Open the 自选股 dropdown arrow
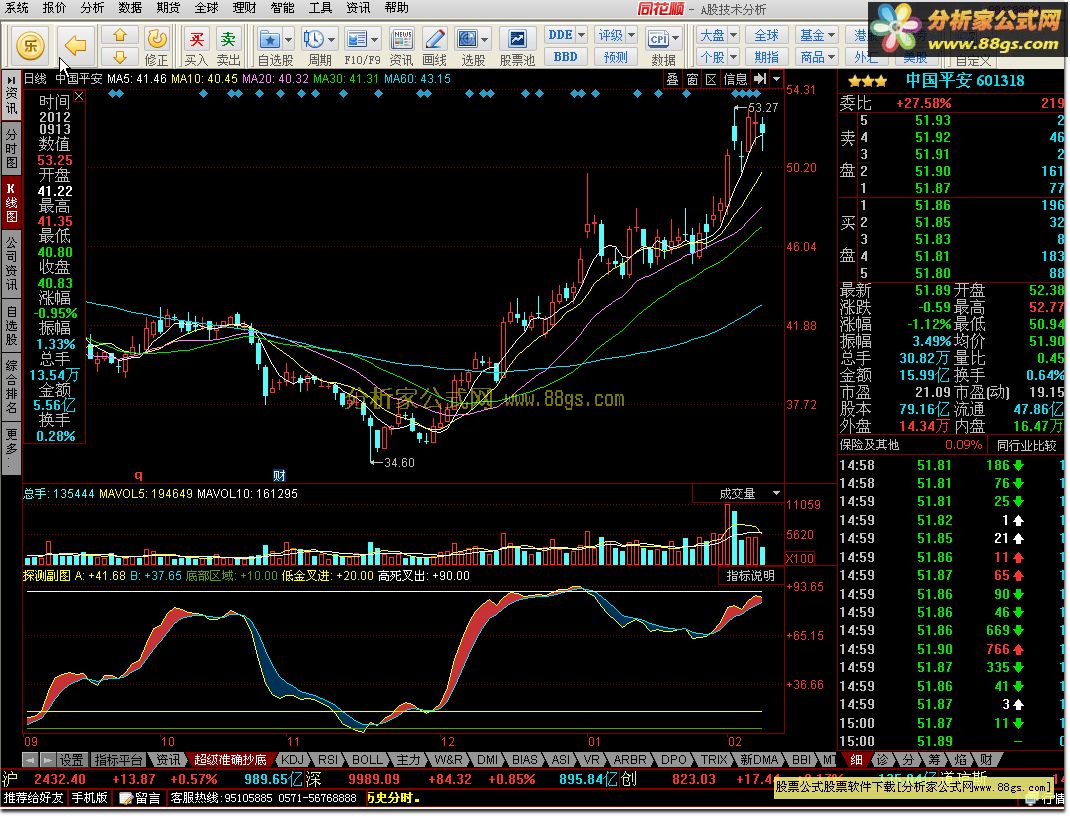 pos(289,39)
